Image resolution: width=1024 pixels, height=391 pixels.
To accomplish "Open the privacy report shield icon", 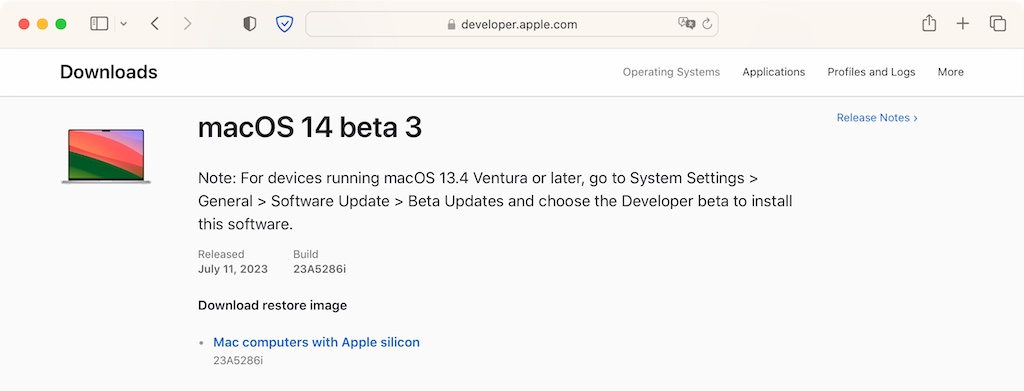I will 249,24.
